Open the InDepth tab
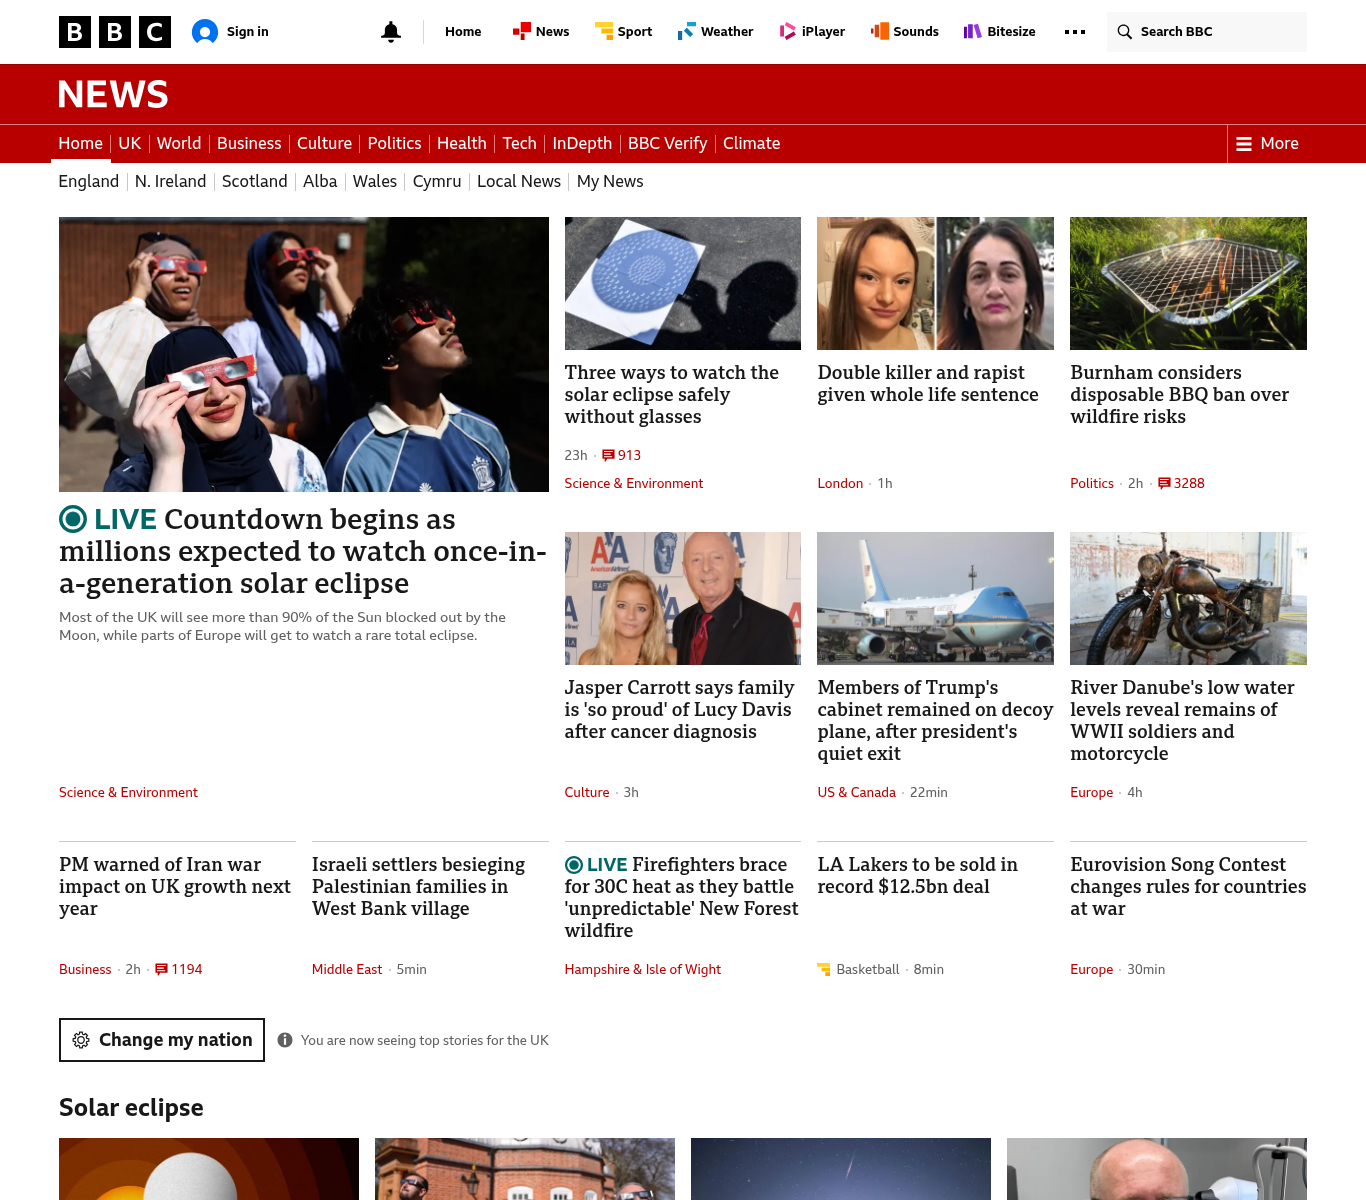This screenshot has height=1200, width=1366. click(582, 144)
